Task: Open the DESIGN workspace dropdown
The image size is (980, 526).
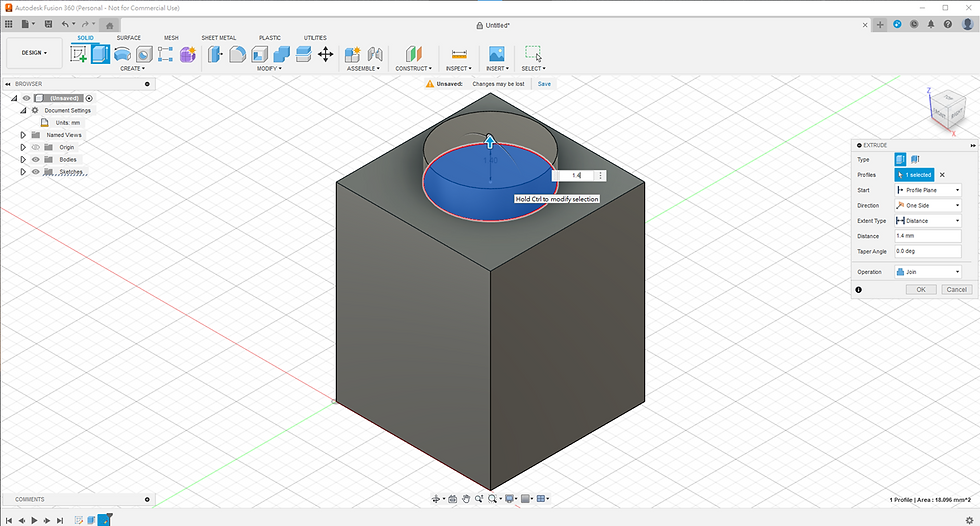Action: [x=34, y=53]
